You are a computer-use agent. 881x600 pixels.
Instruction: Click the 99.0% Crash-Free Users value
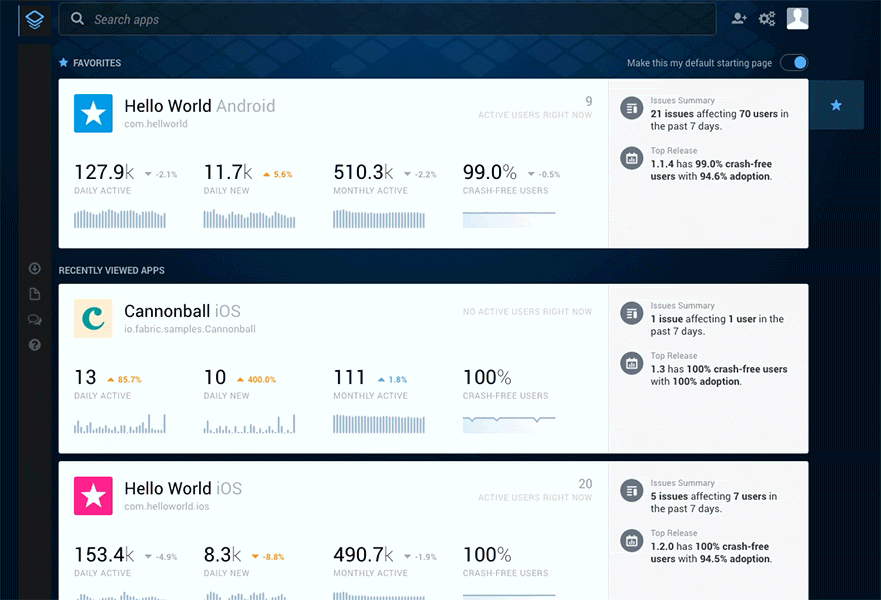pyautogui.click(x=489, y=172)
